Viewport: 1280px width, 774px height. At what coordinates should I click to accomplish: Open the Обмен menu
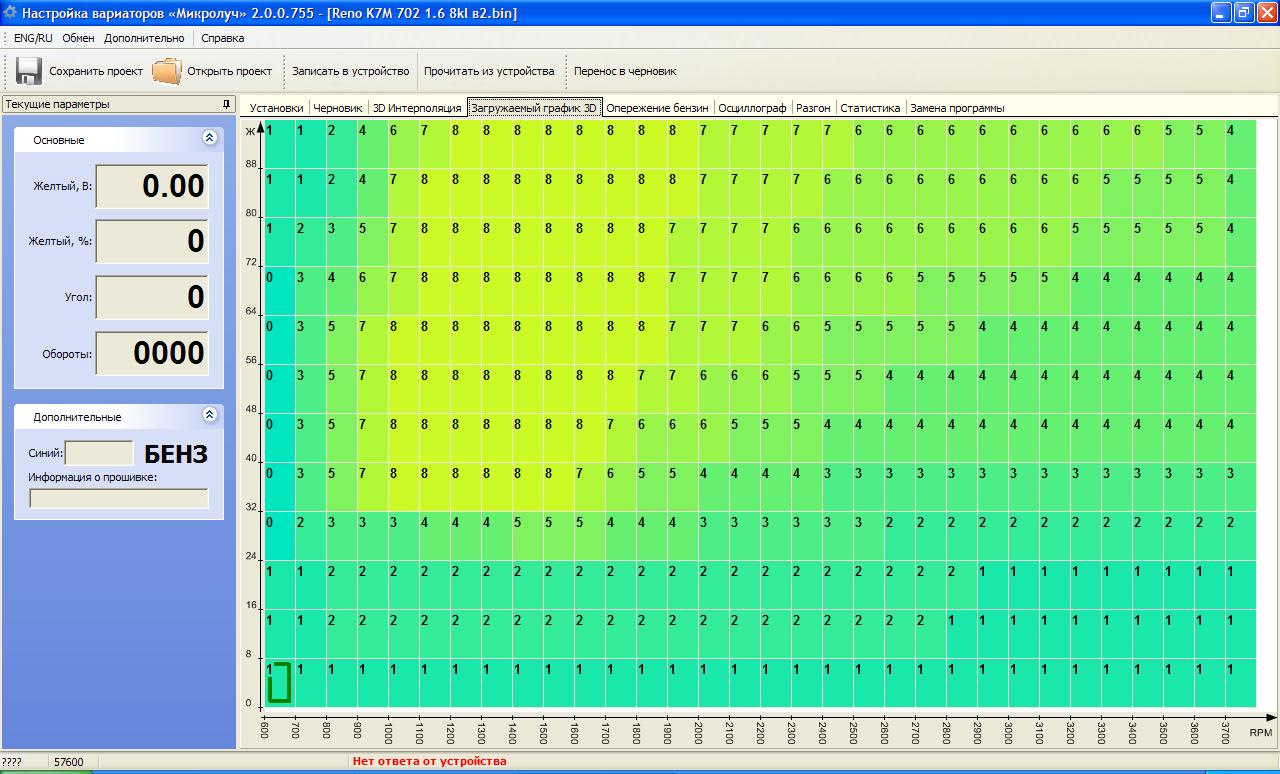tap(78, 38)
